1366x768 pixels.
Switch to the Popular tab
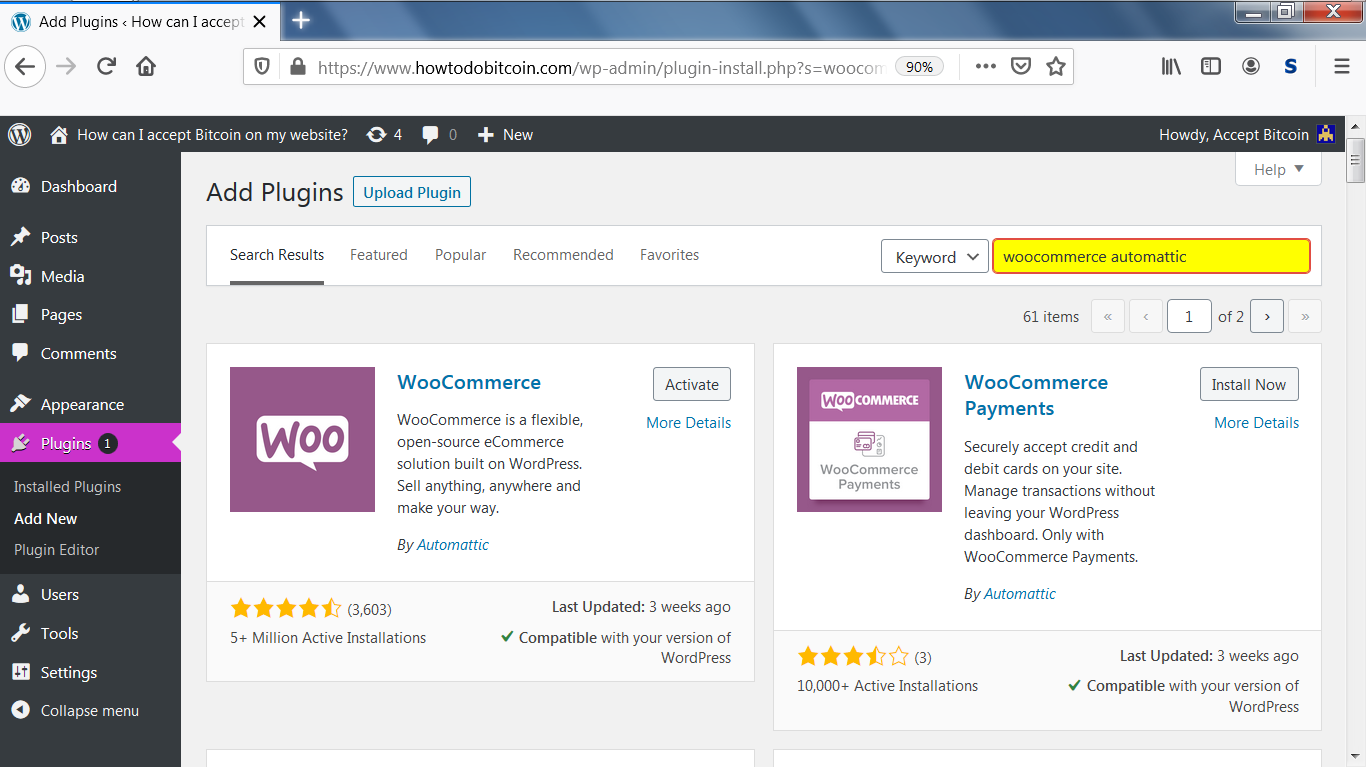coord(461,255)
